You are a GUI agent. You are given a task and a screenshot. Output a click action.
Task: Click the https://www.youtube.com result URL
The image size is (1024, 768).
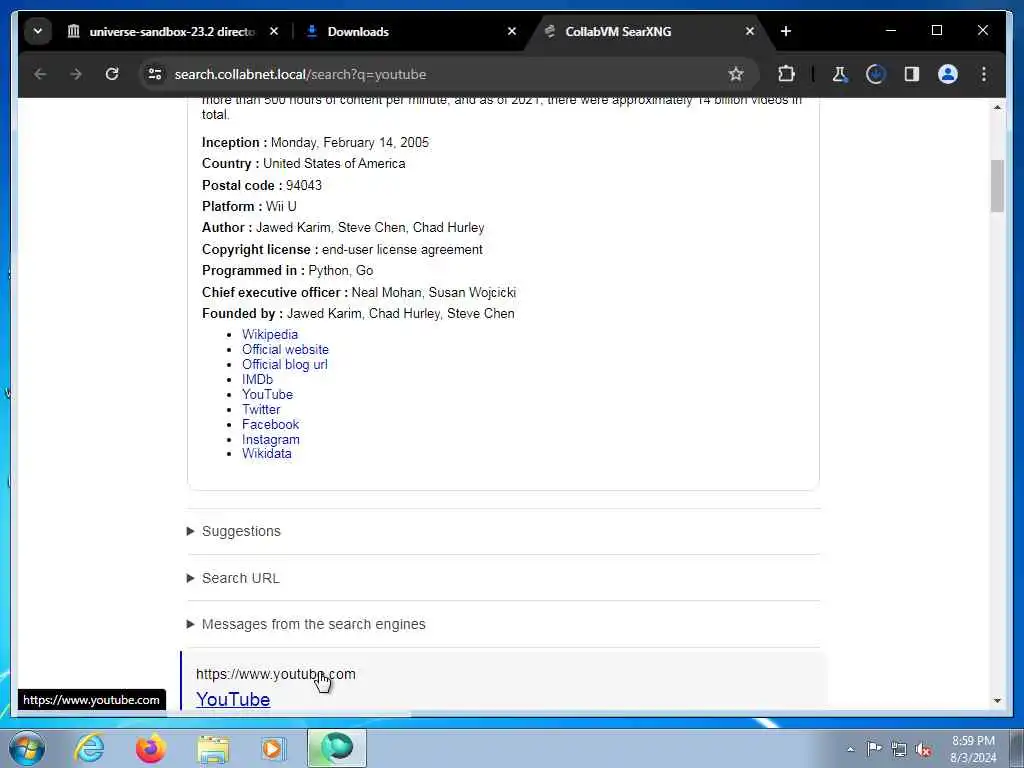click(276, 674)
